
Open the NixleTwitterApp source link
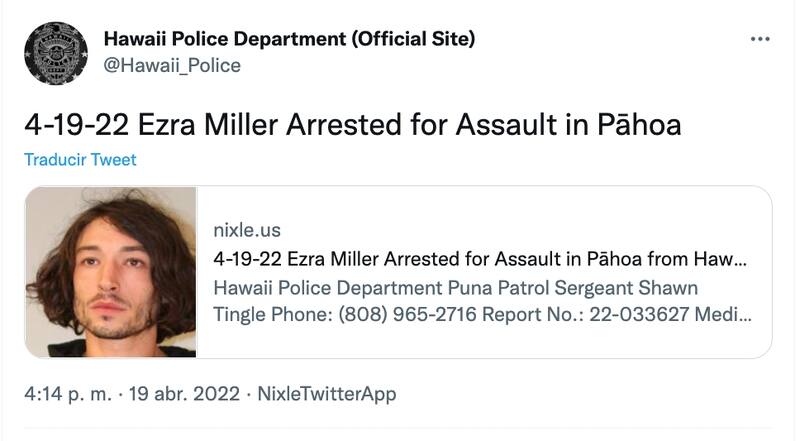tap(326, 394)
